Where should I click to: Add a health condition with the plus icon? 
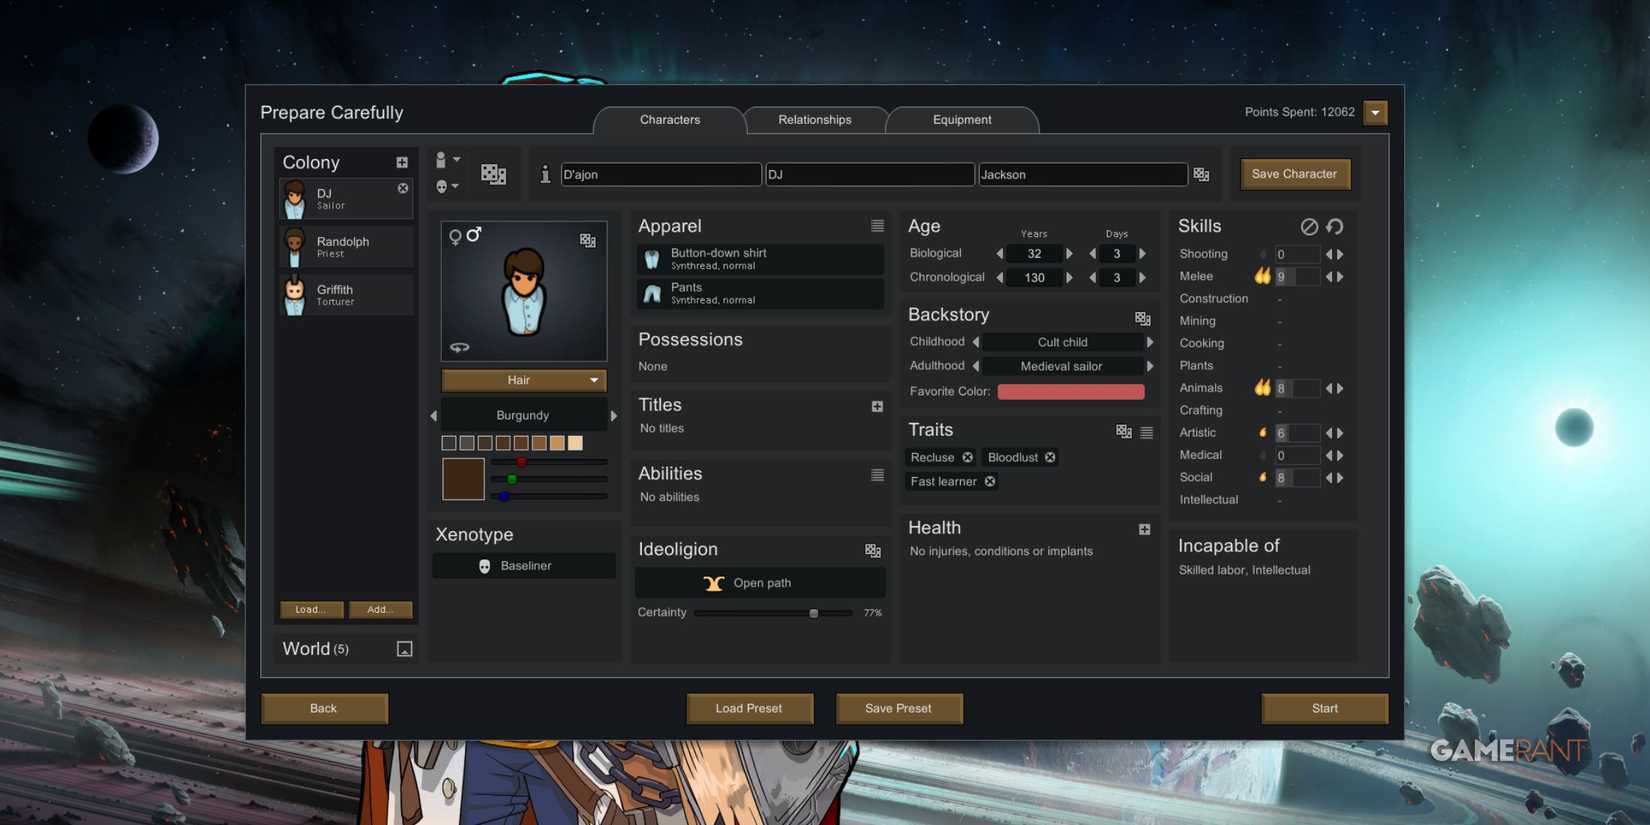(1144, 529)
